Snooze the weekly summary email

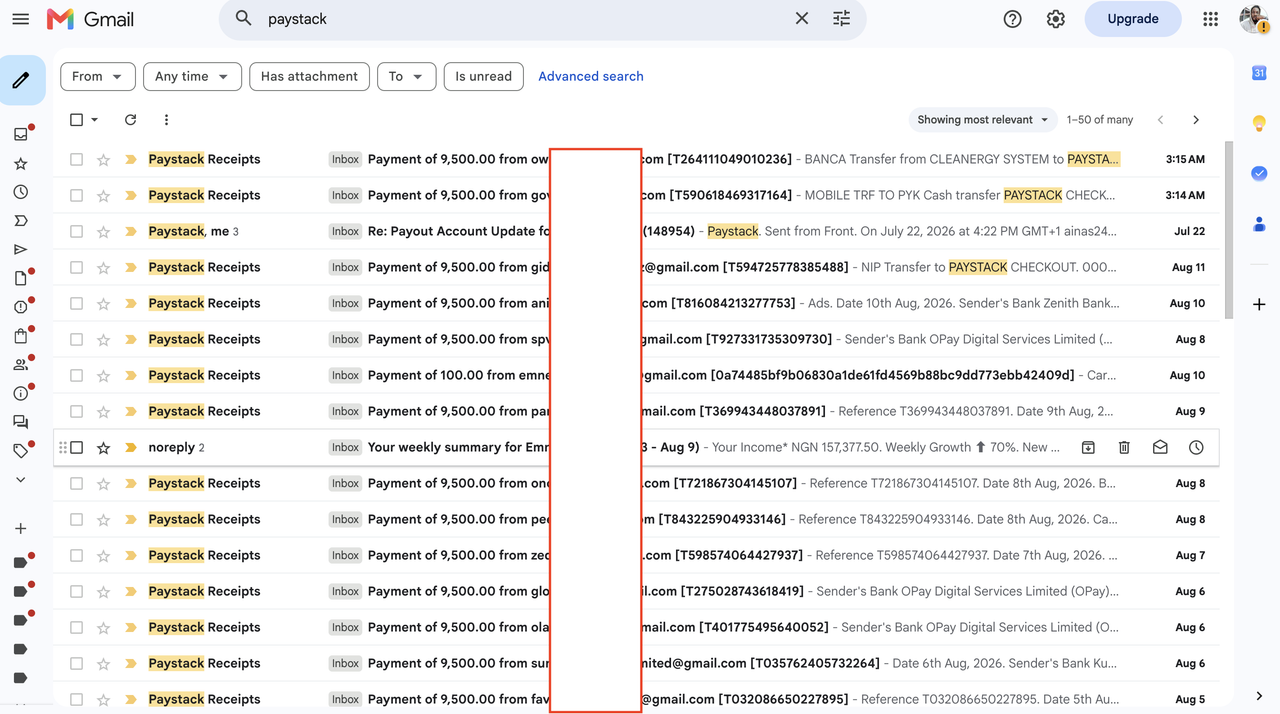tap(1196, 448)
